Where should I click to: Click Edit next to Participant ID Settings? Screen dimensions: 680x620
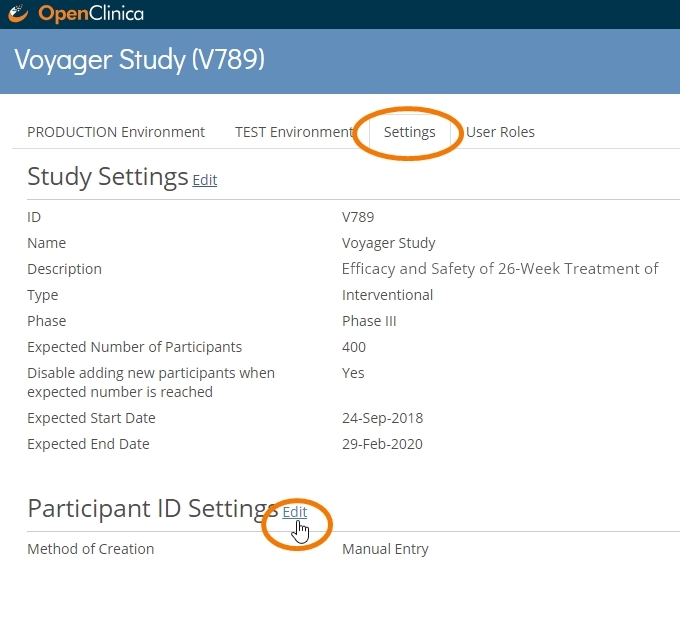(294, 512)
